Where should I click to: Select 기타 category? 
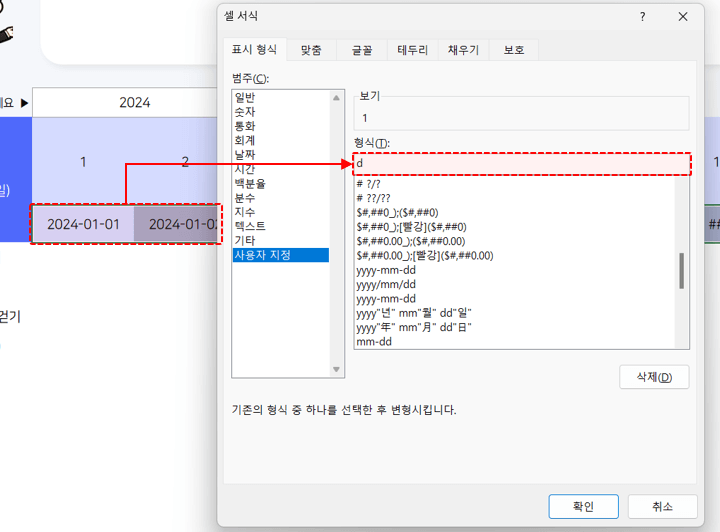[281, 240]
